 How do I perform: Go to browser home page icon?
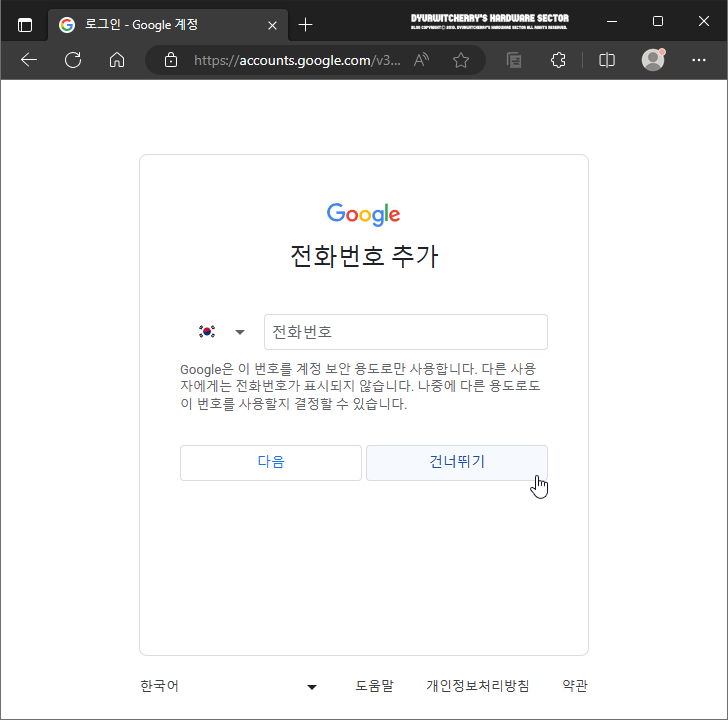coord(117,60)
